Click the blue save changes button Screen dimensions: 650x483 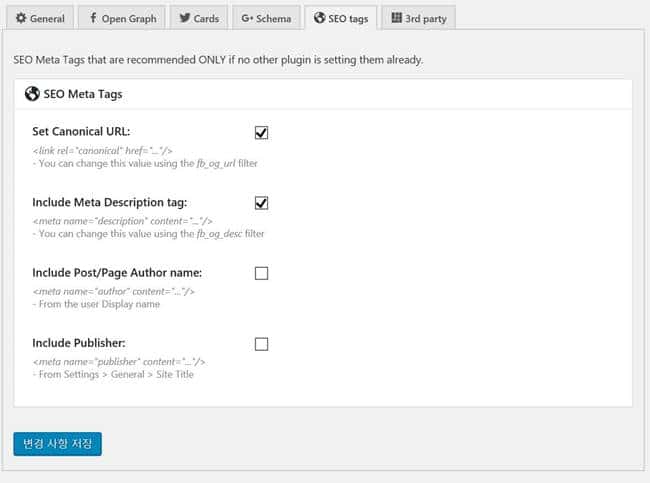click(x=57, y=444)
